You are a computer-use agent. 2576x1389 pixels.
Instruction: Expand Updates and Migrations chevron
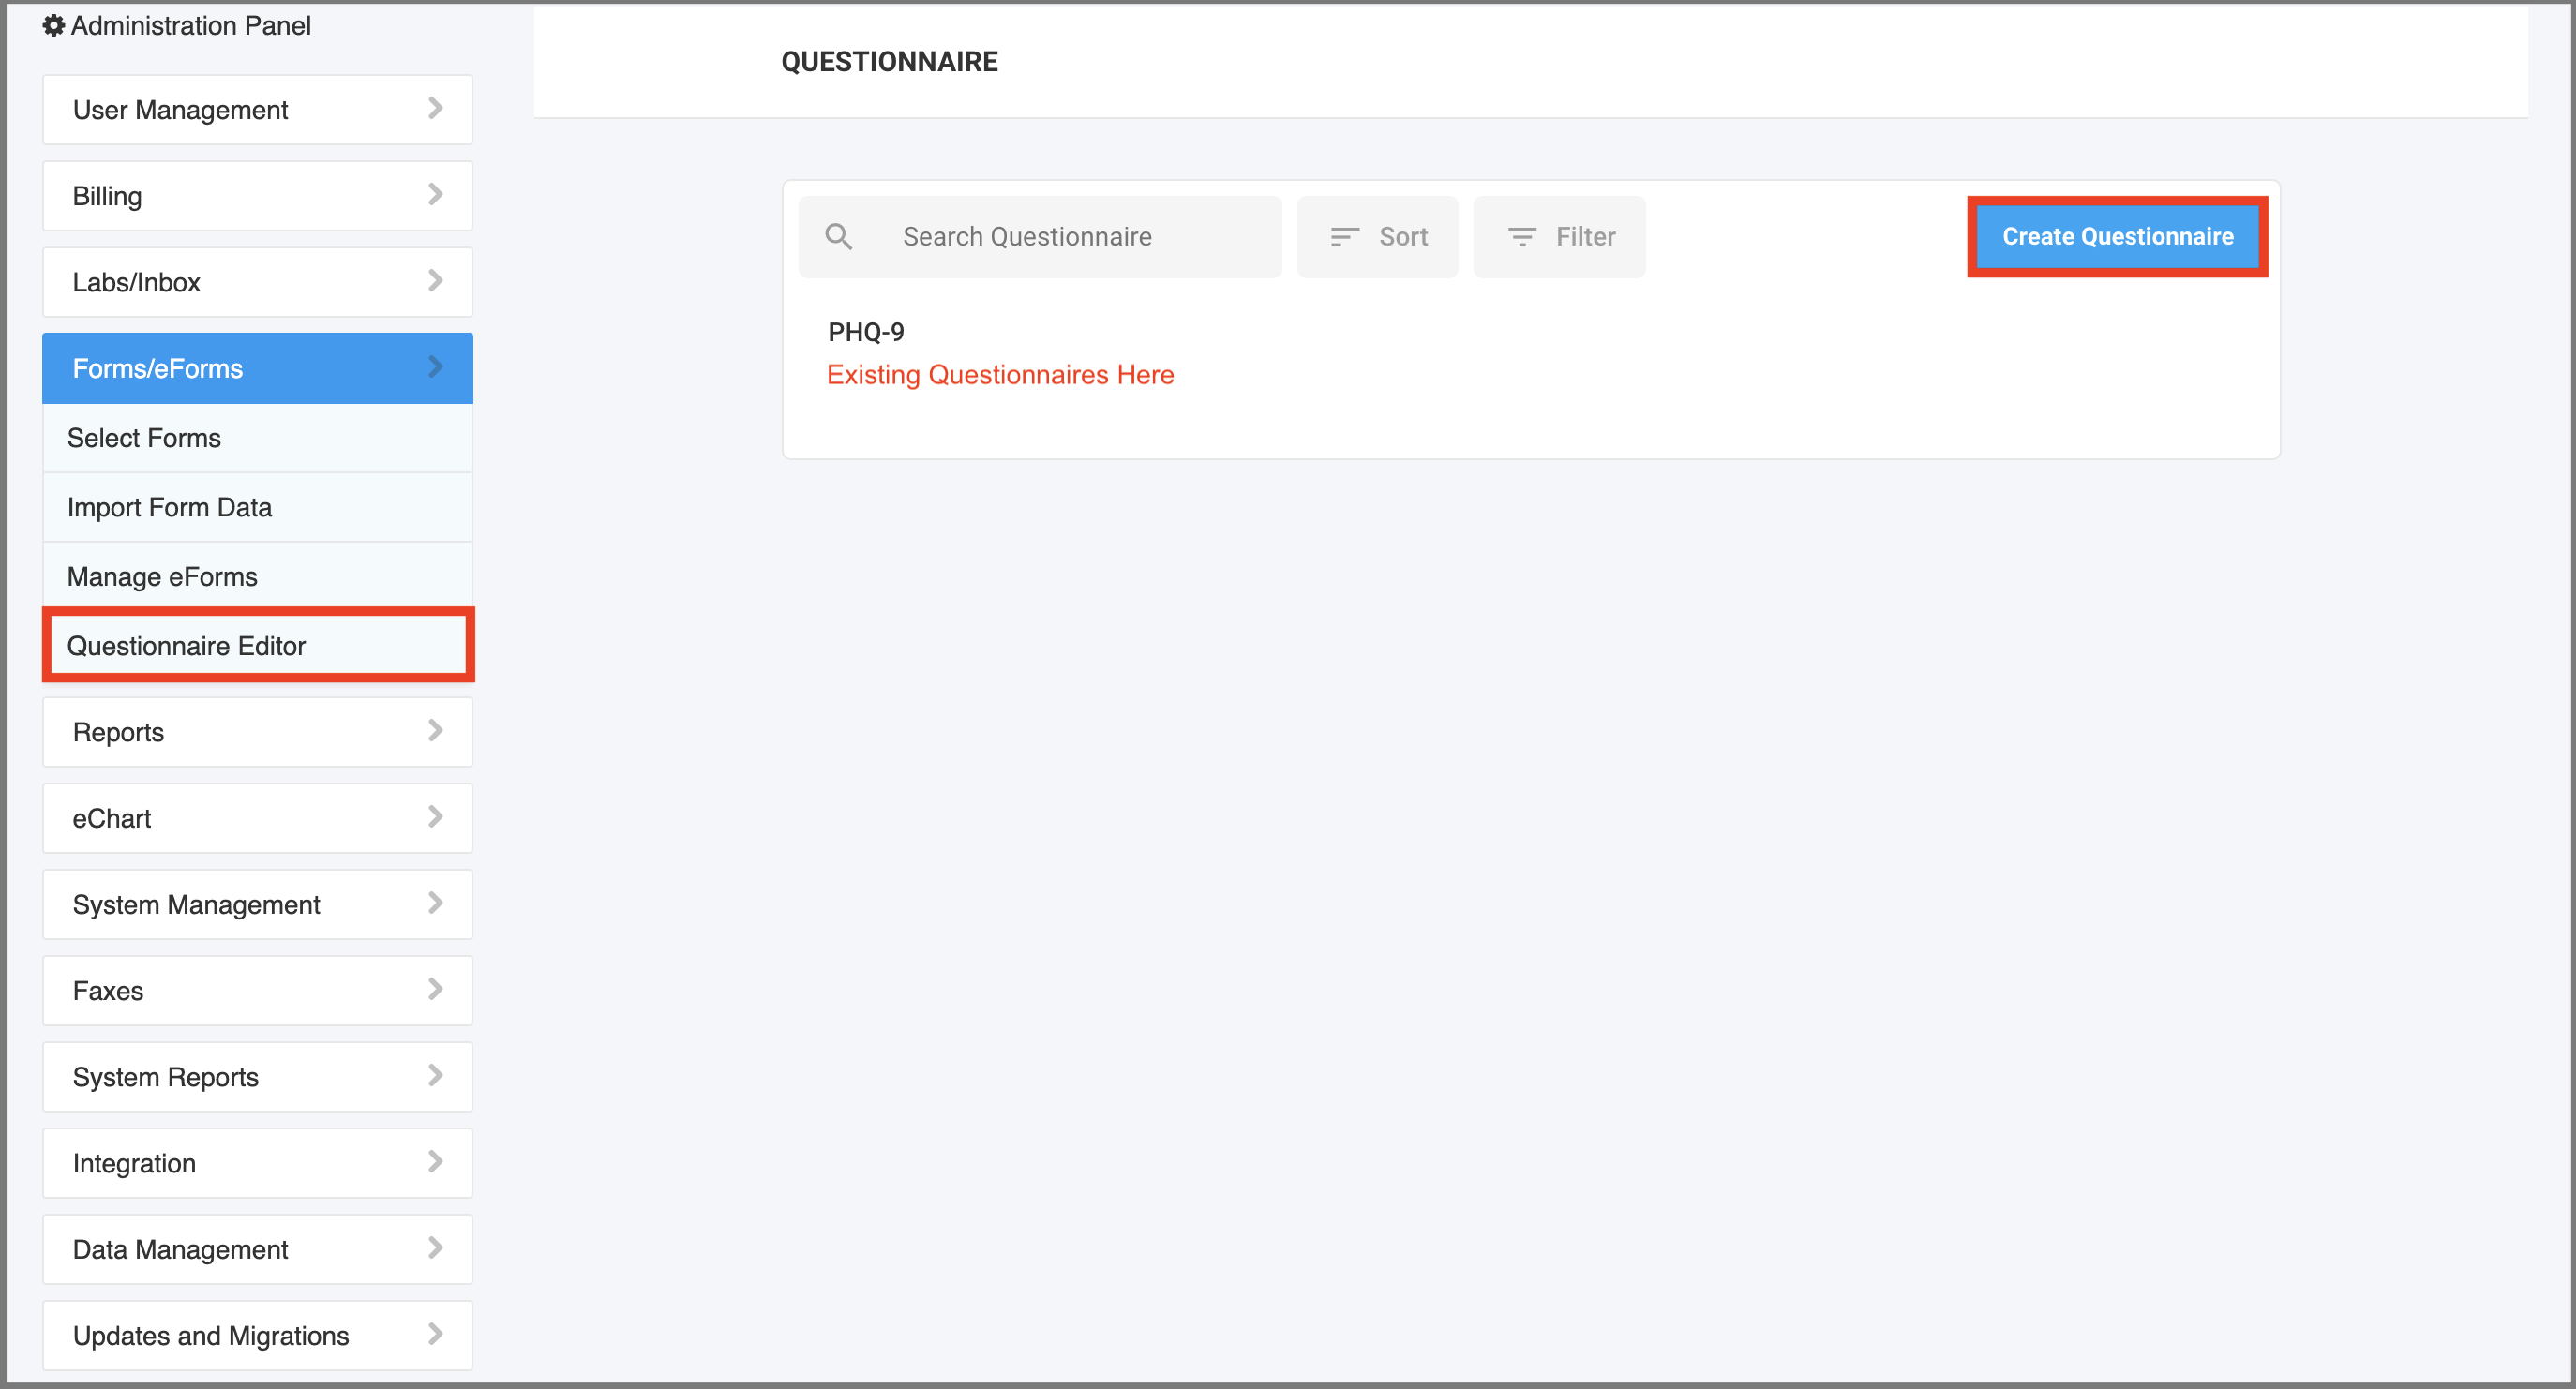(435, 1333)
